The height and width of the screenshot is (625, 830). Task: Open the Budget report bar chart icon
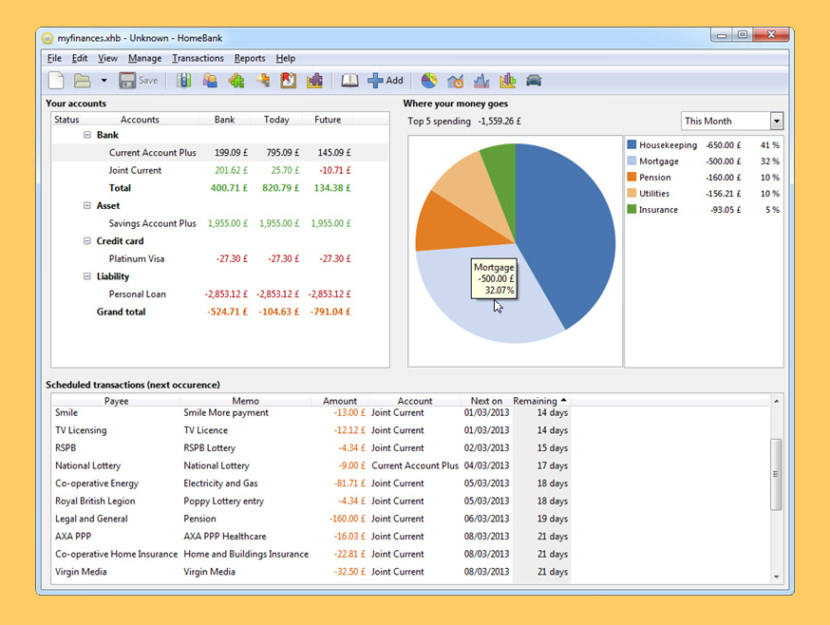pyautogui.click(x=508, y=80)
